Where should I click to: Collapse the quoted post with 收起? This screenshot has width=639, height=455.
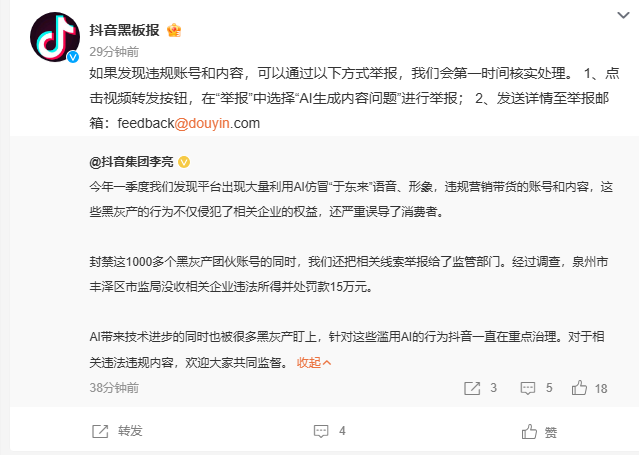pyautogui.click(x=314, y=363)
